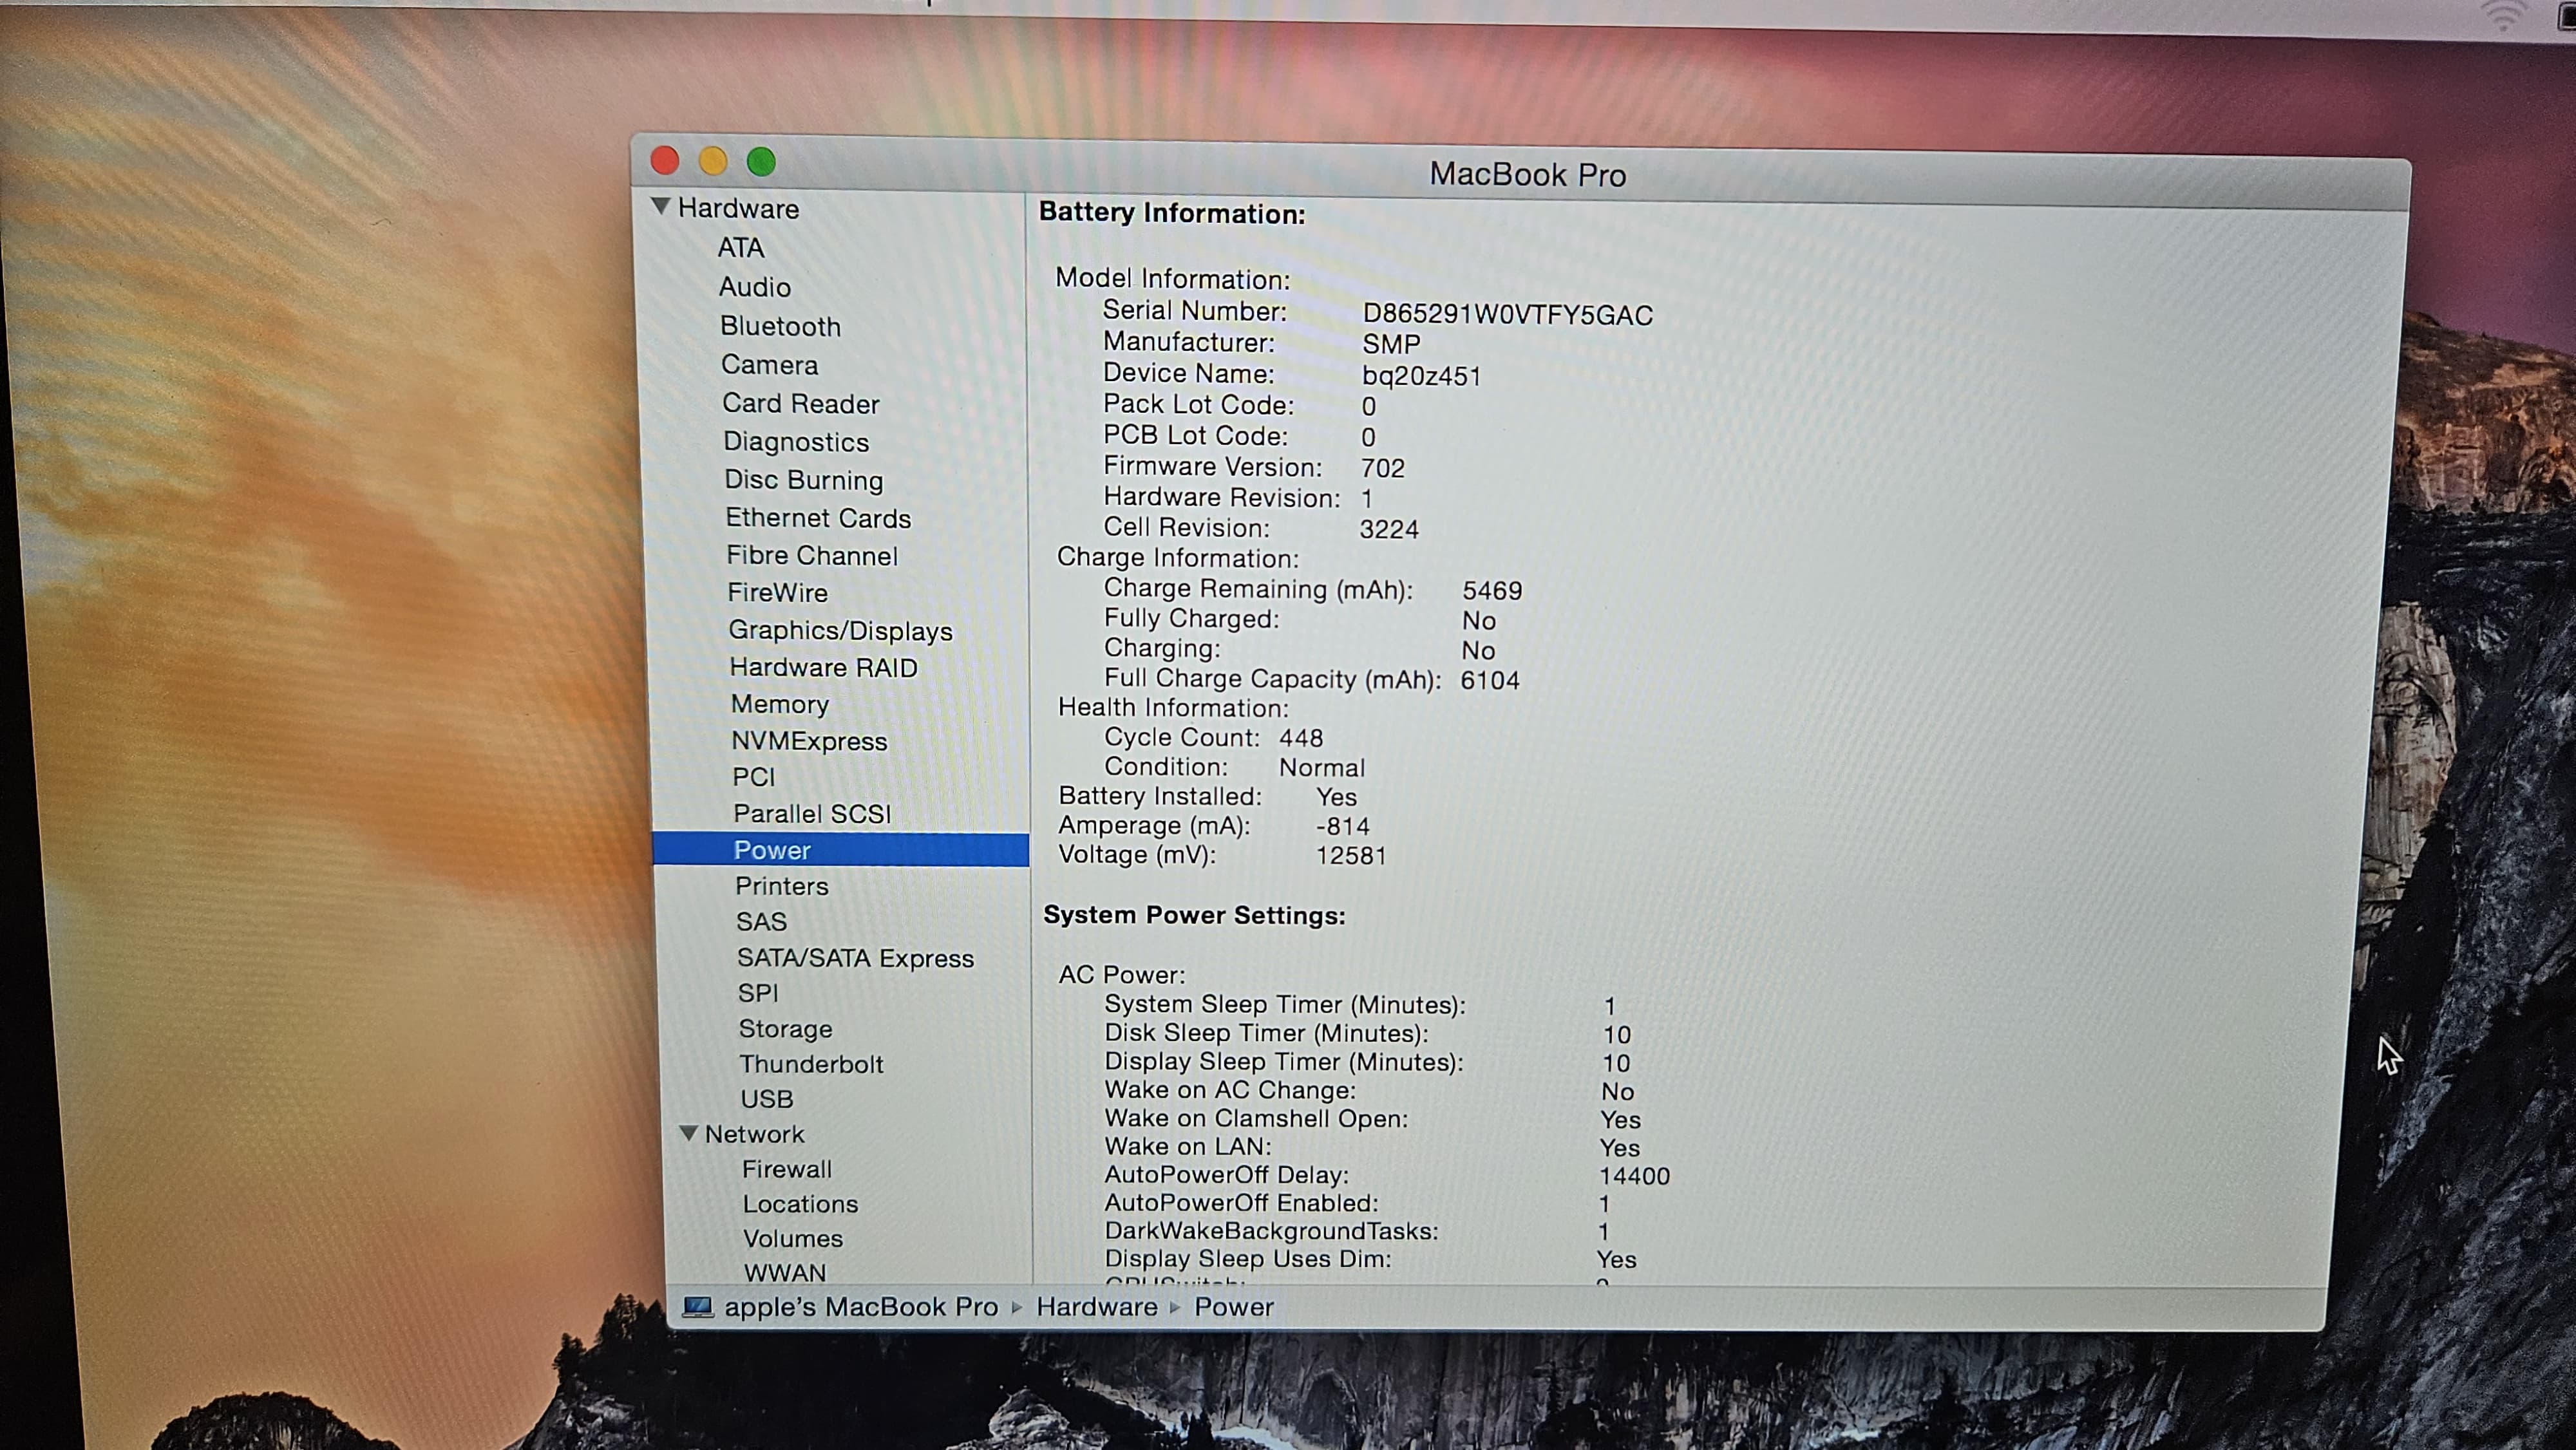2576x1450 pixels.
Task: Select SAS in the sidebar
Action: click(x=762, y=921)
